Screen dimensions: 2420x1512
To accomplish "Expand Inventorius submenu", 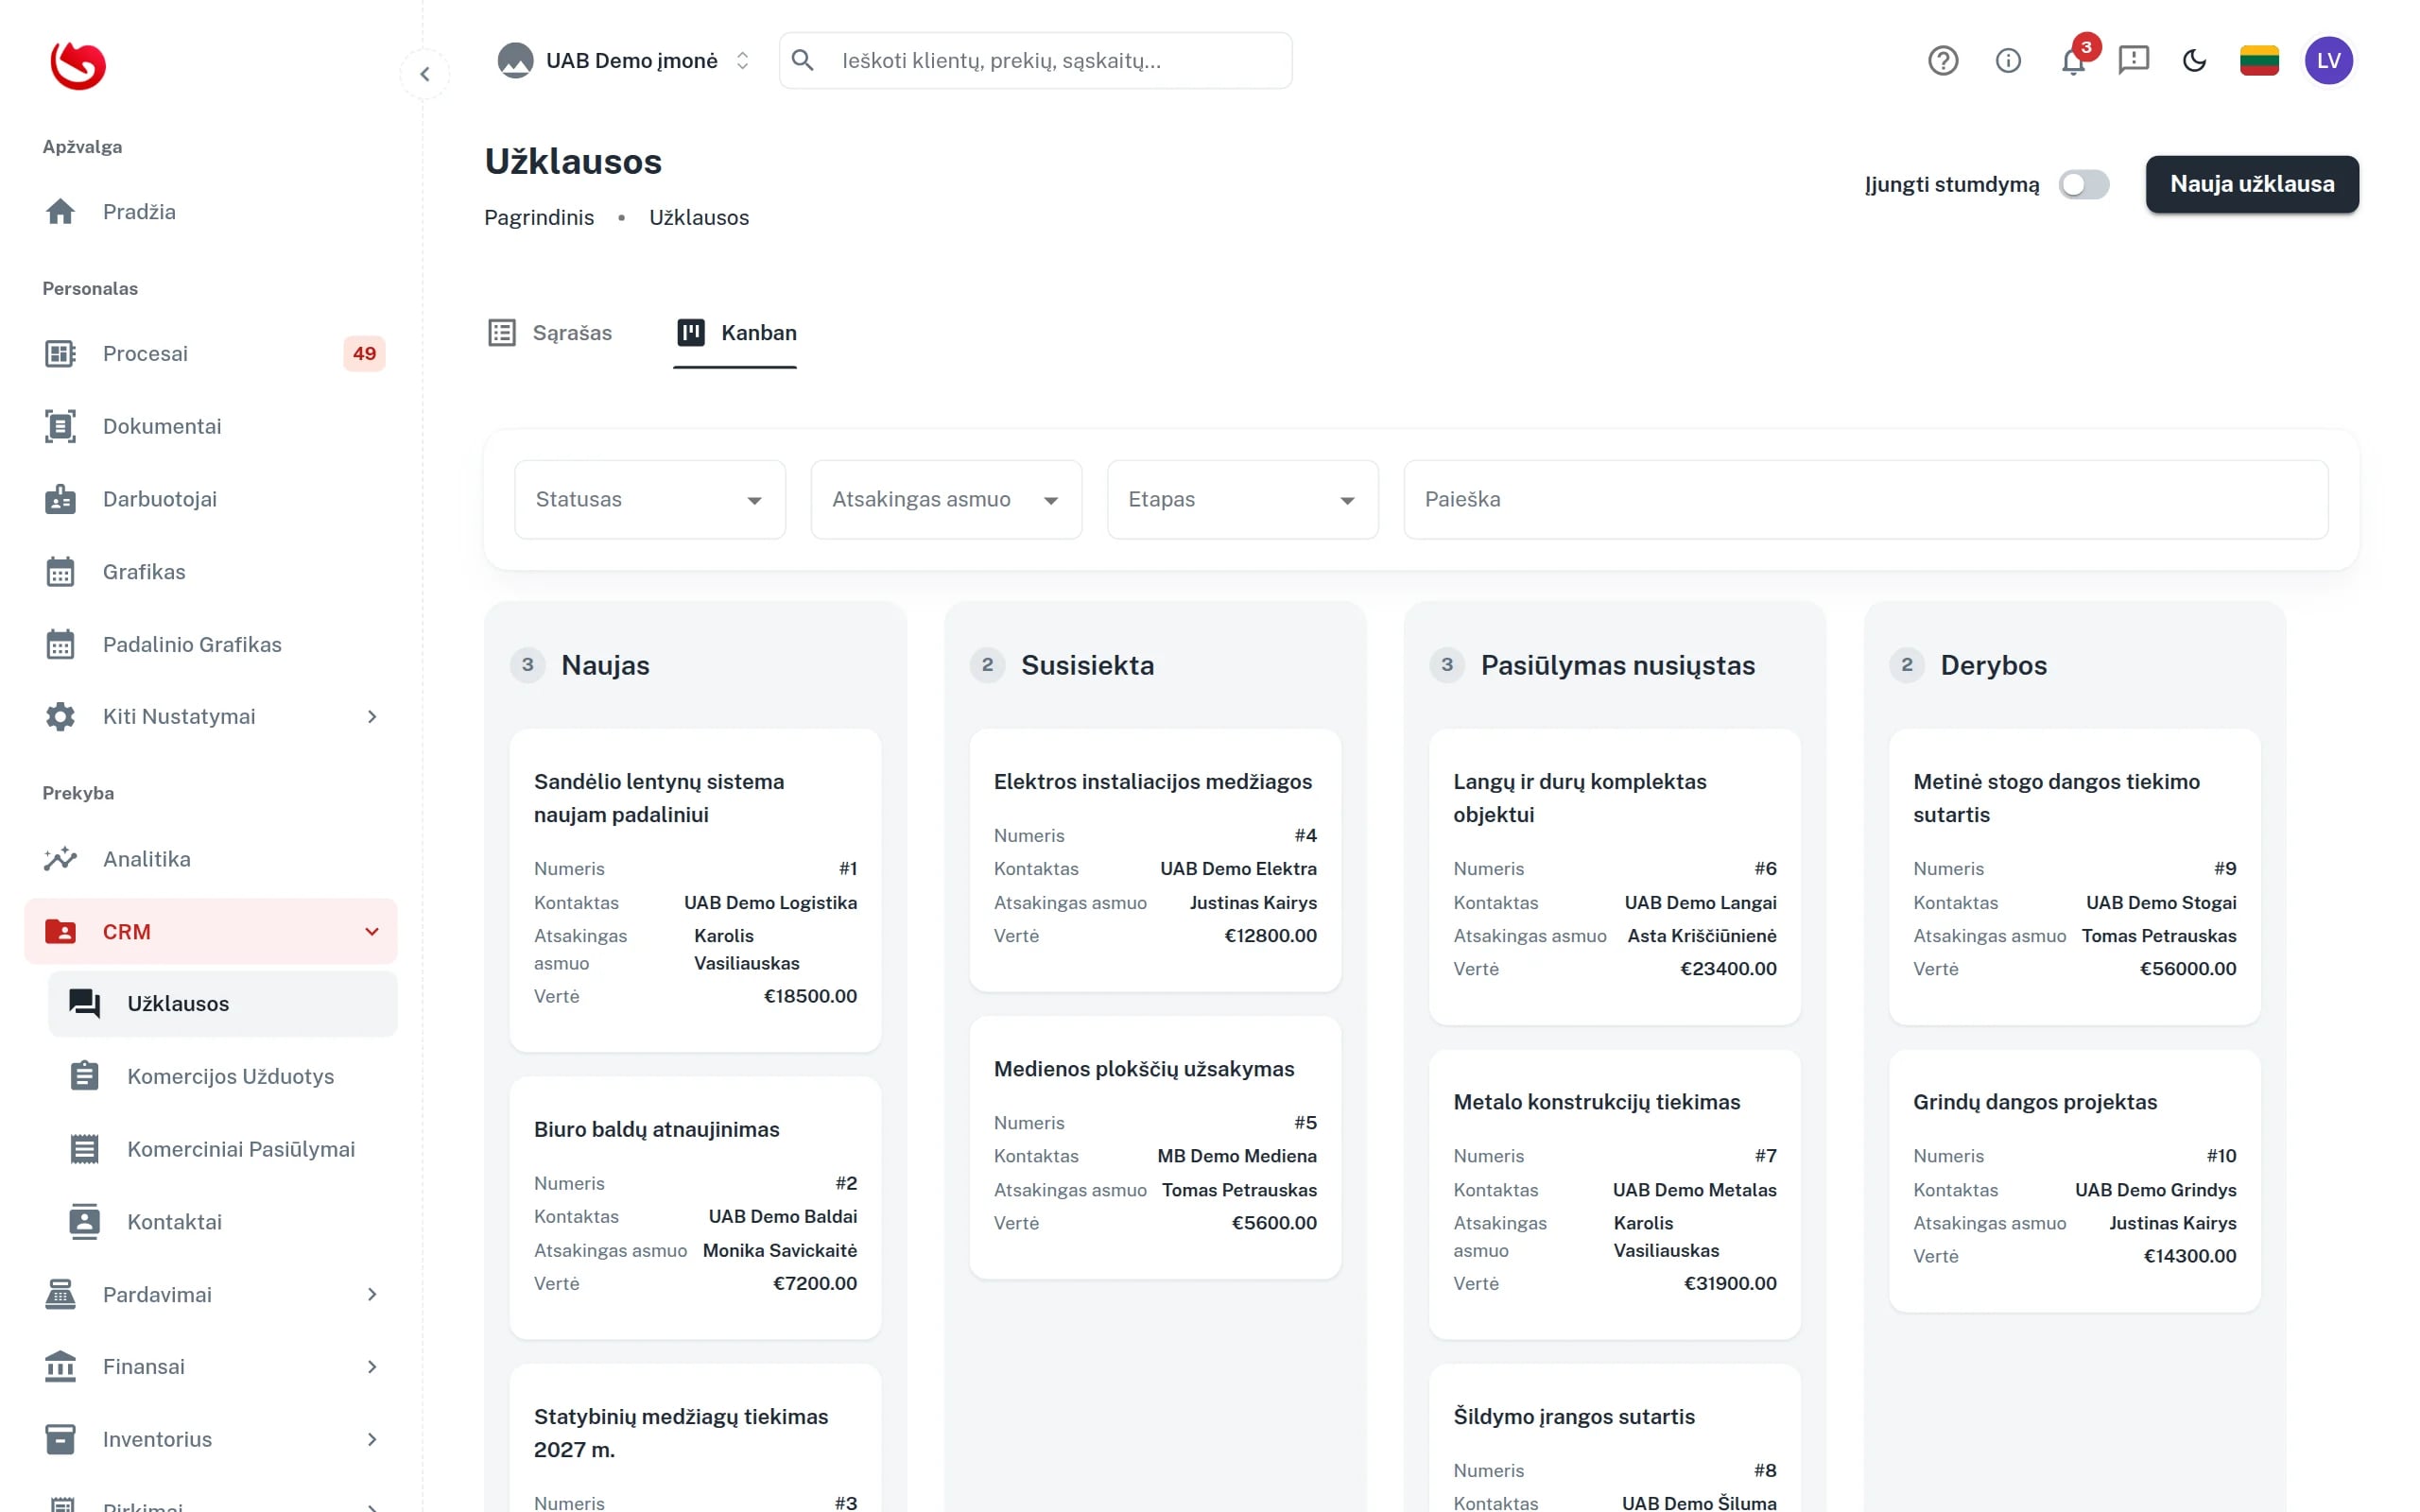I will 211,1440.
